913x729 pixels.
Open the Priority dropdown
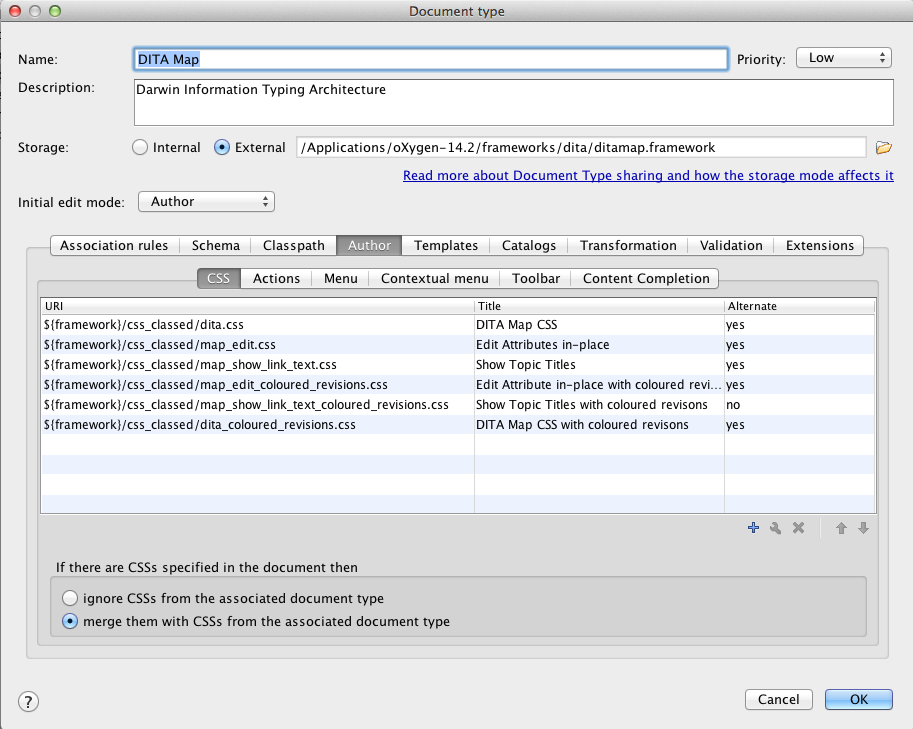(843, 58)
